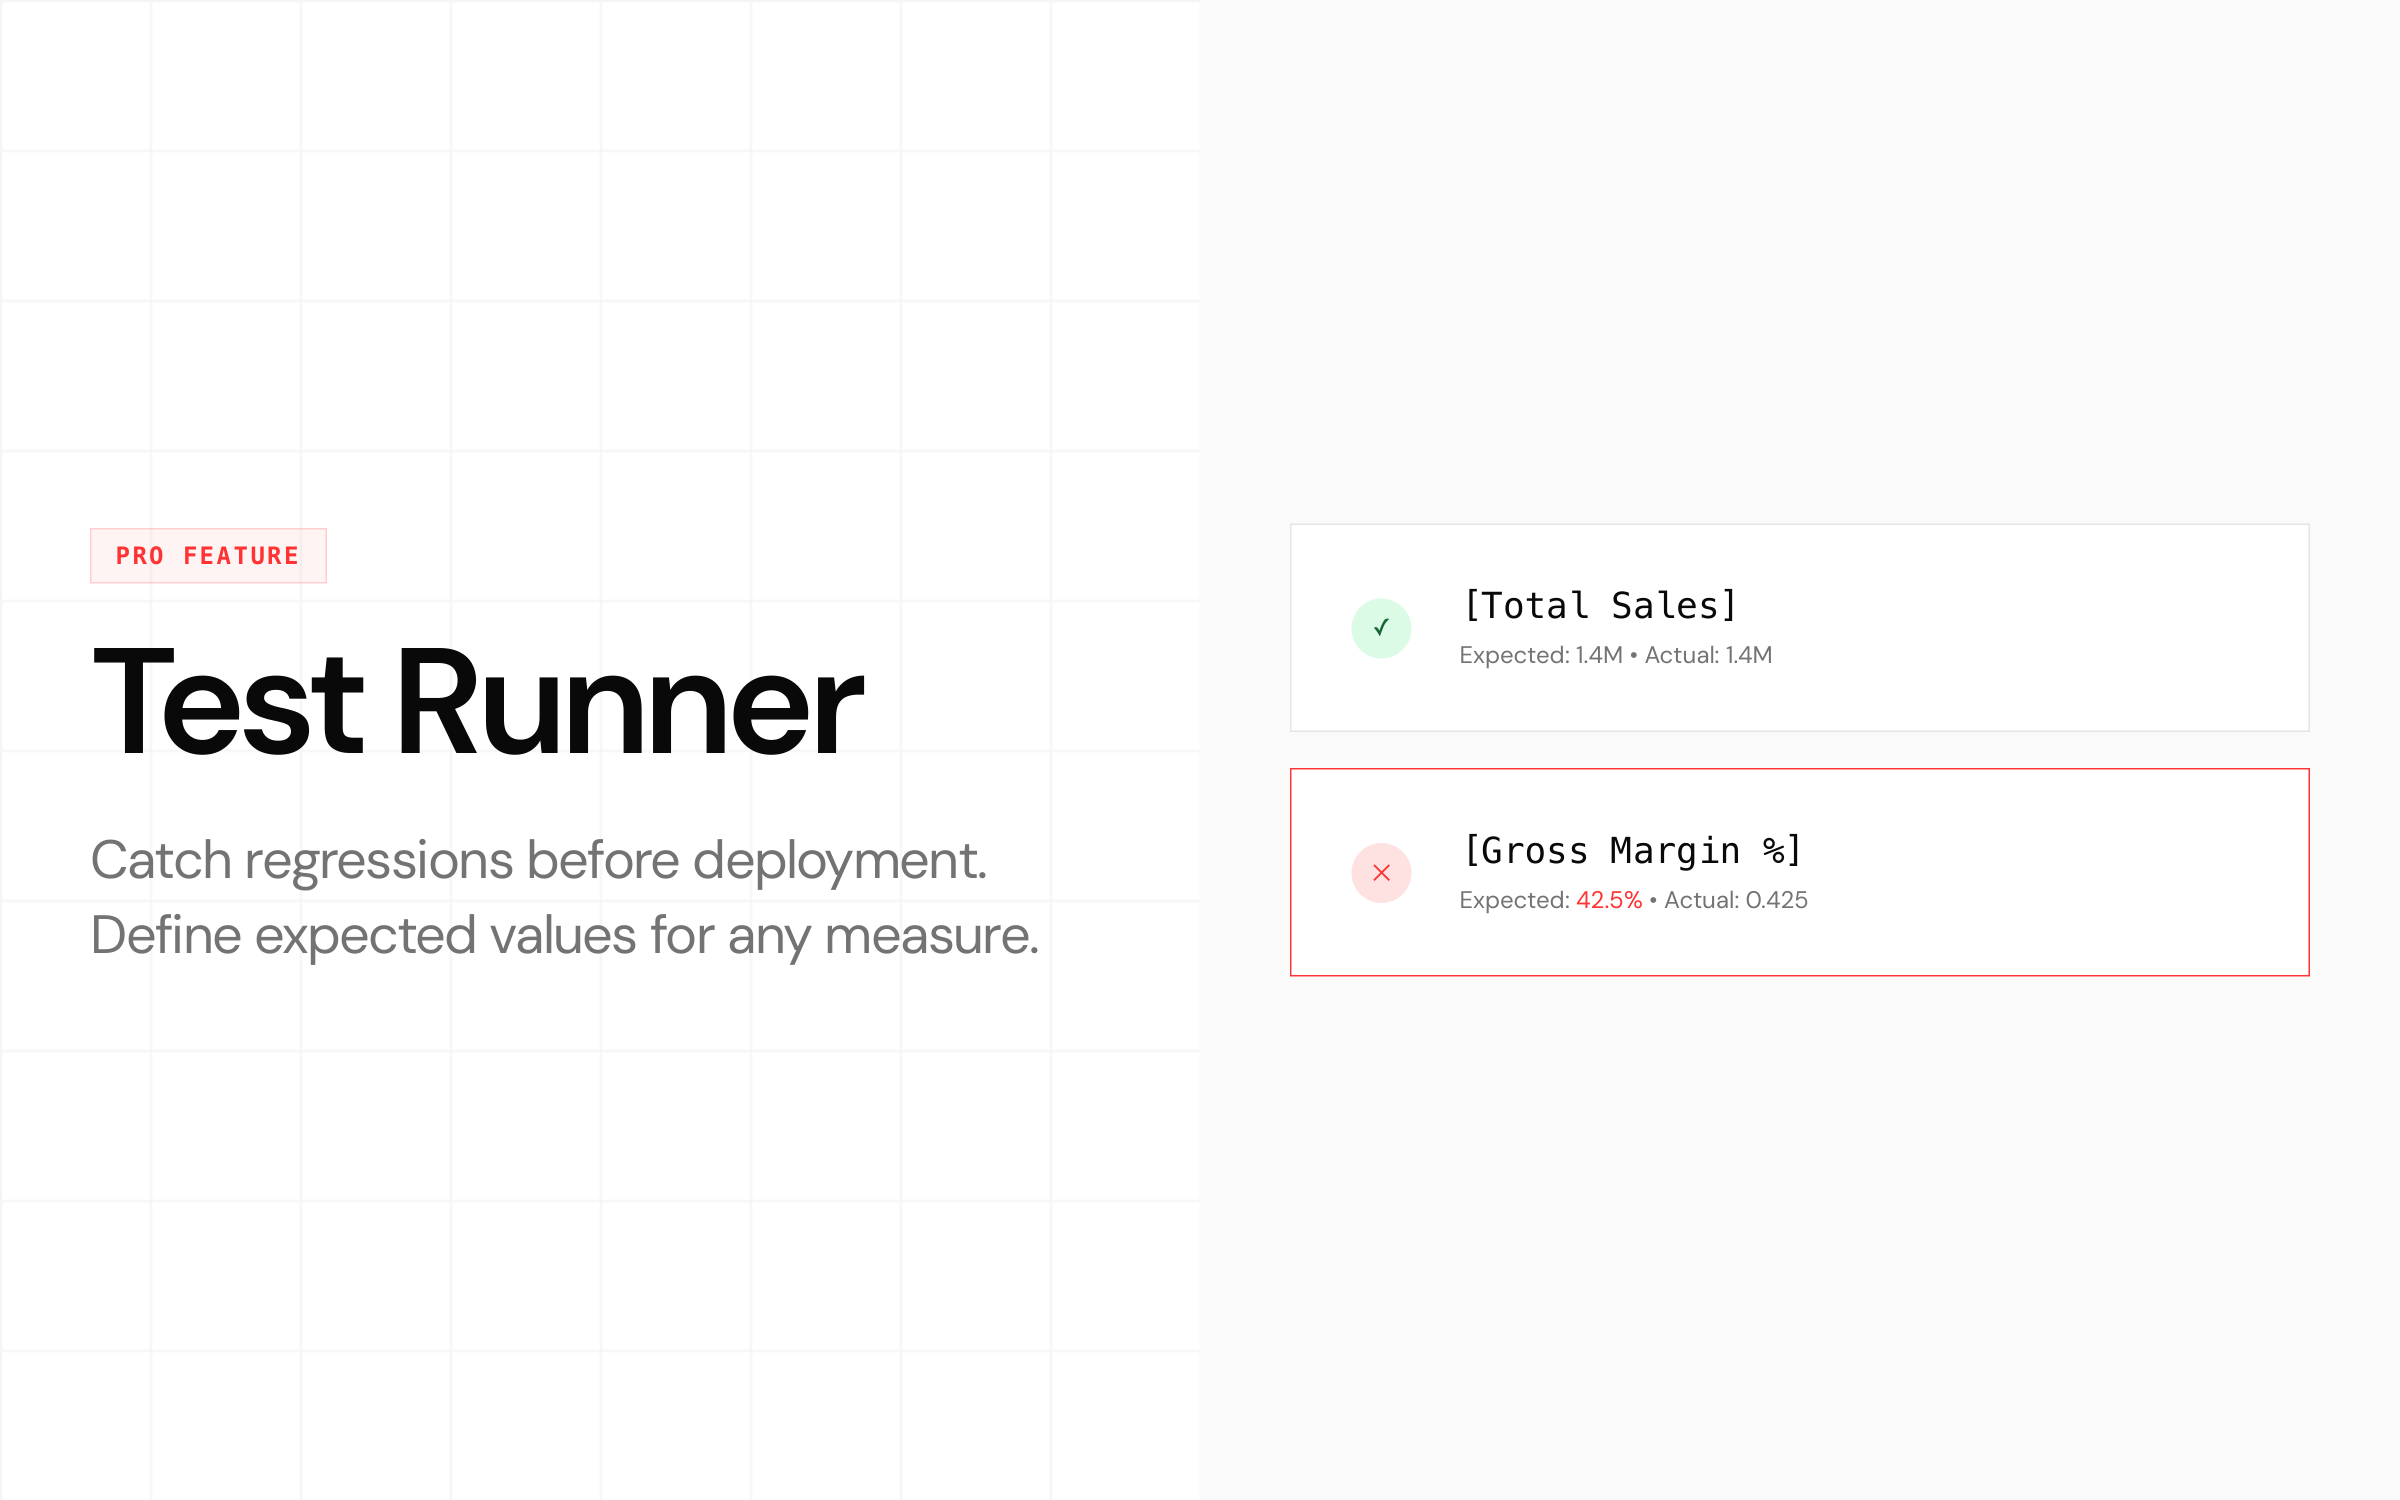
Task: Select the [Total Sales] measure title
Action: click(1600, 606)
